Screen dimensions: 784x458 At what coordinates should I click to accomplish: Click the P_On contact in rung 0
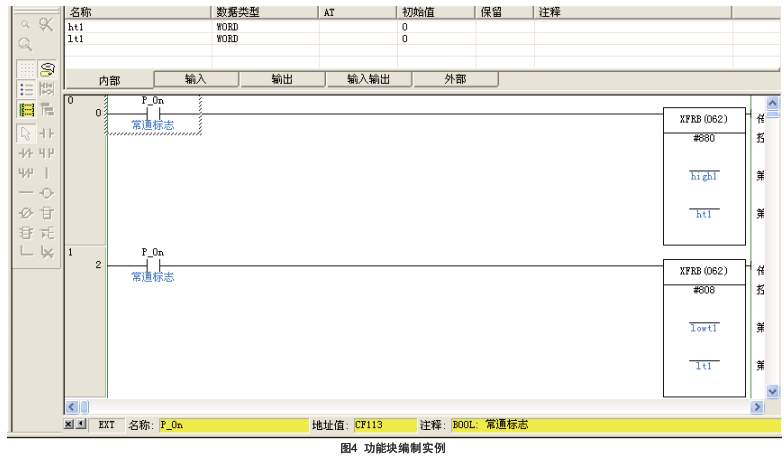152,113
